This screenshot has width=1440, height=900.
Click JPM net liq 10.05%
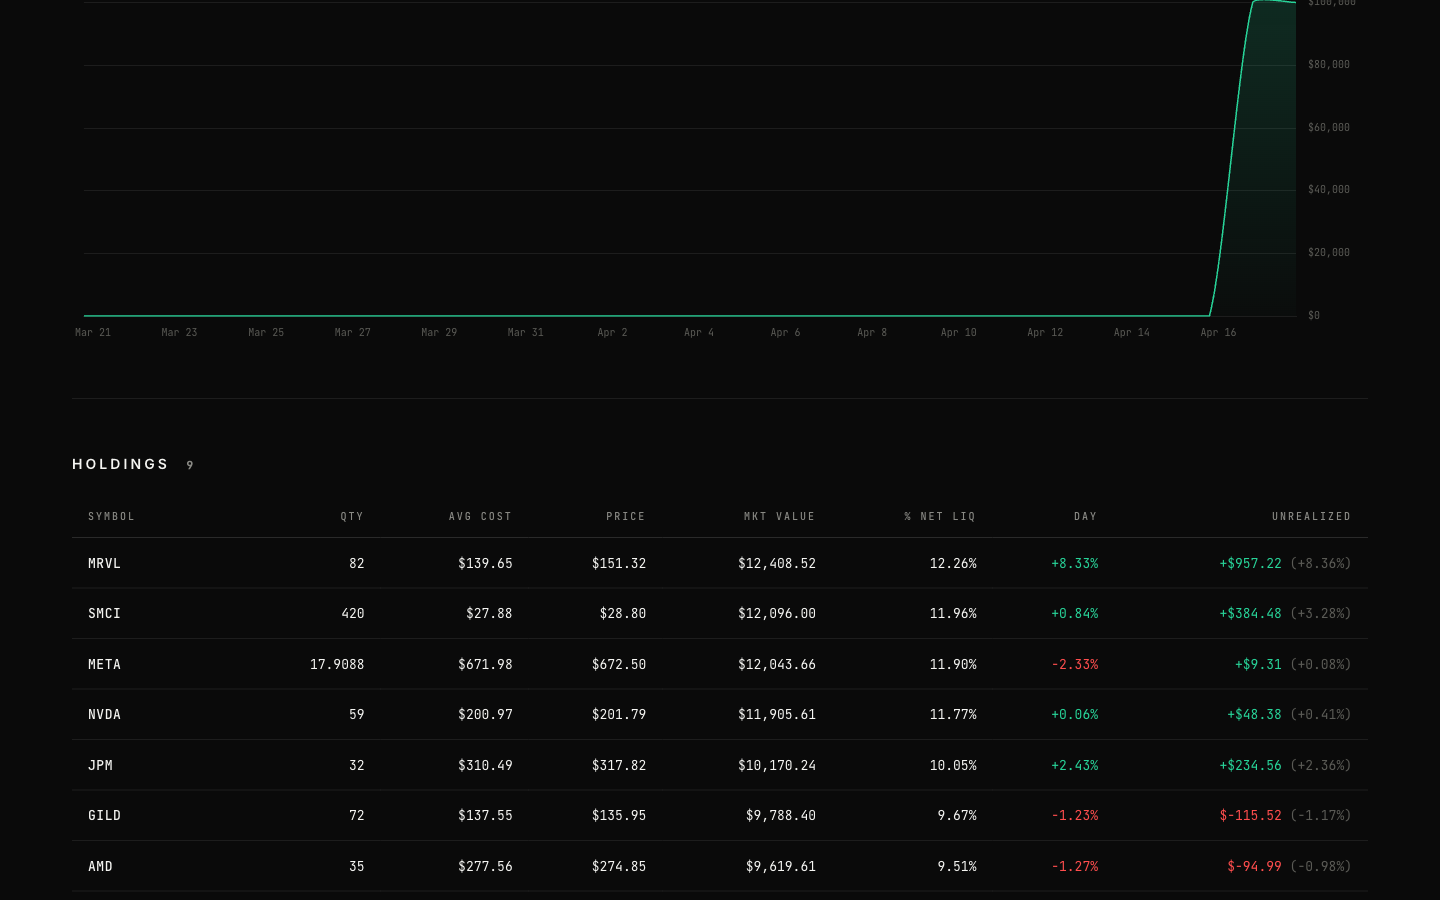[x=953, y=765]
